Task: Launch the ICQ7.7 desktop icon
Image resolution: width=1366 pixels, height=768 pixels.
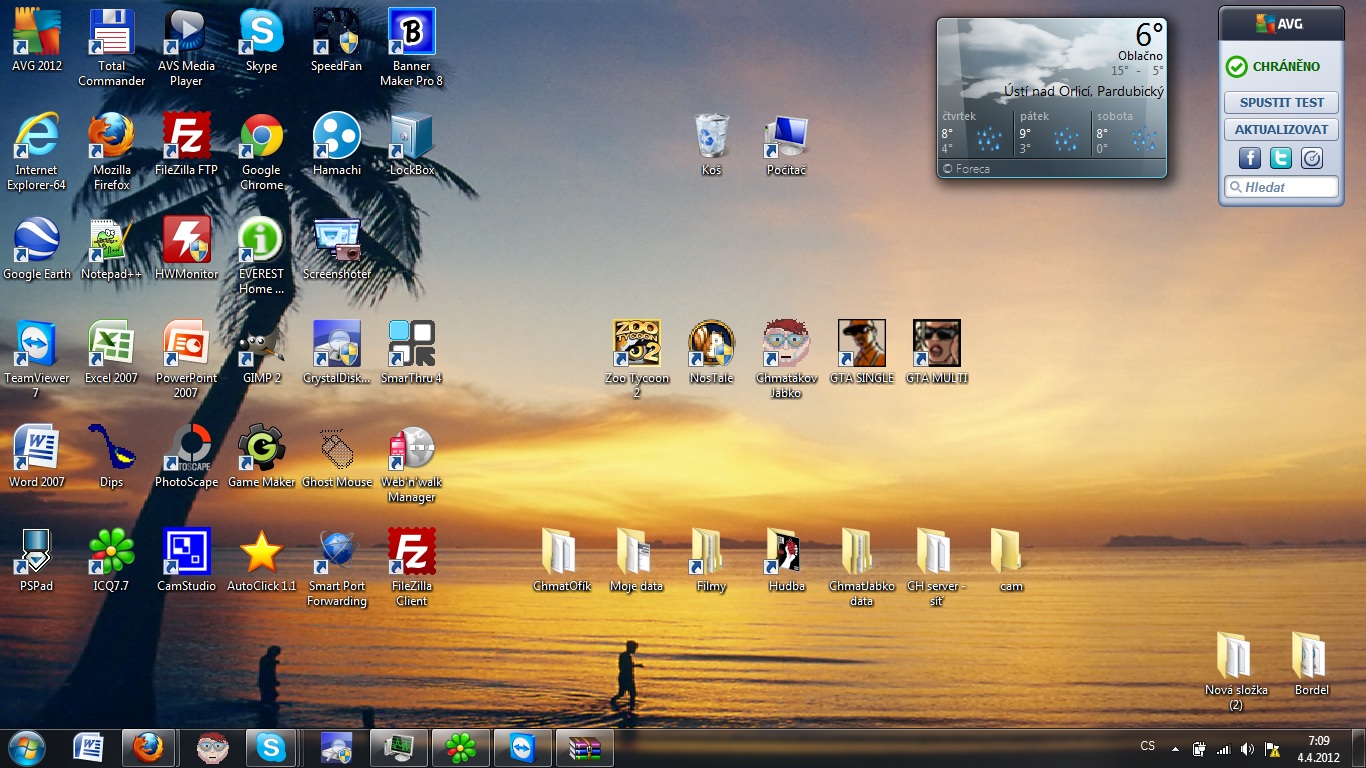Action: click(111, 552)
